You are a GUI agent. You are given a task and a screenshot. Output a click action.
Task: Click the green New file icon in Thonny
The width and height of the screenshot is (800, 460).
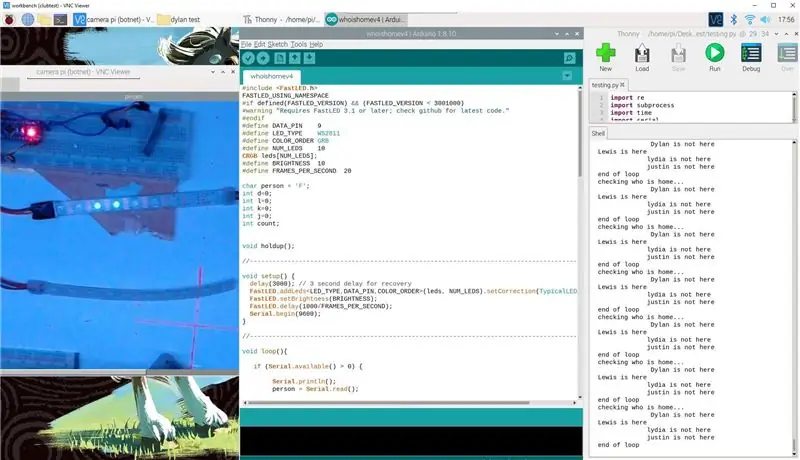(x=606, y=57)
